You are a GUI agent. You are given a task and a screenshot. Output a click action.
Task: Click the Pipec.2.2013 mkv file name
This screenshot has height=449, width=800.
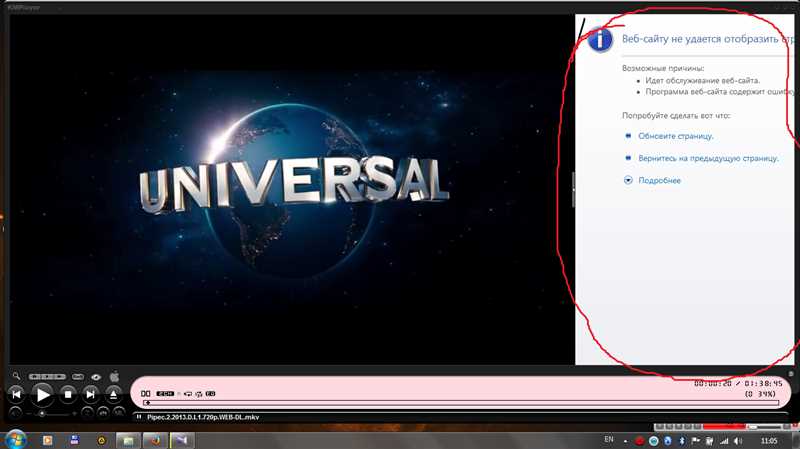pyautogui.click(x=203, y=417)
